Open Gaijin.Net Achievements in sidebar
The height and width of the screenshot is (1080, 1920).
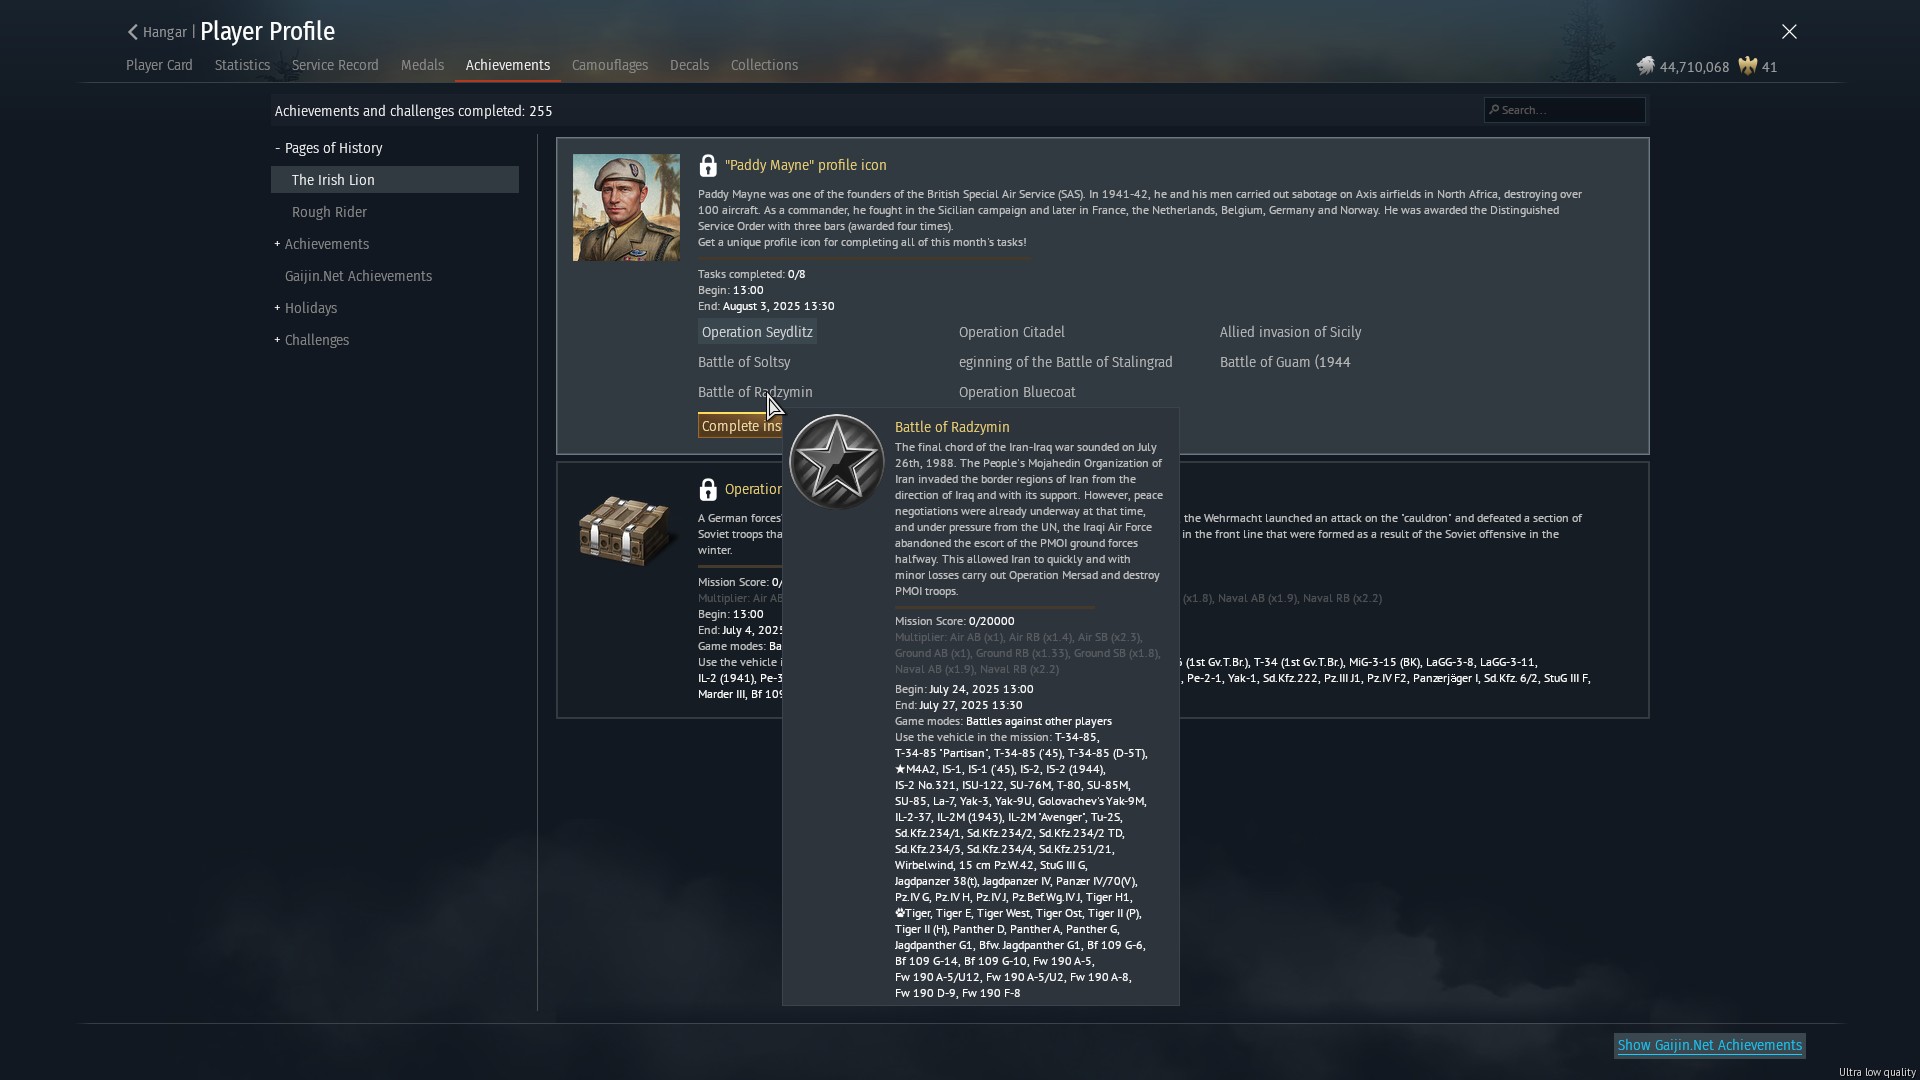point(358,276)
